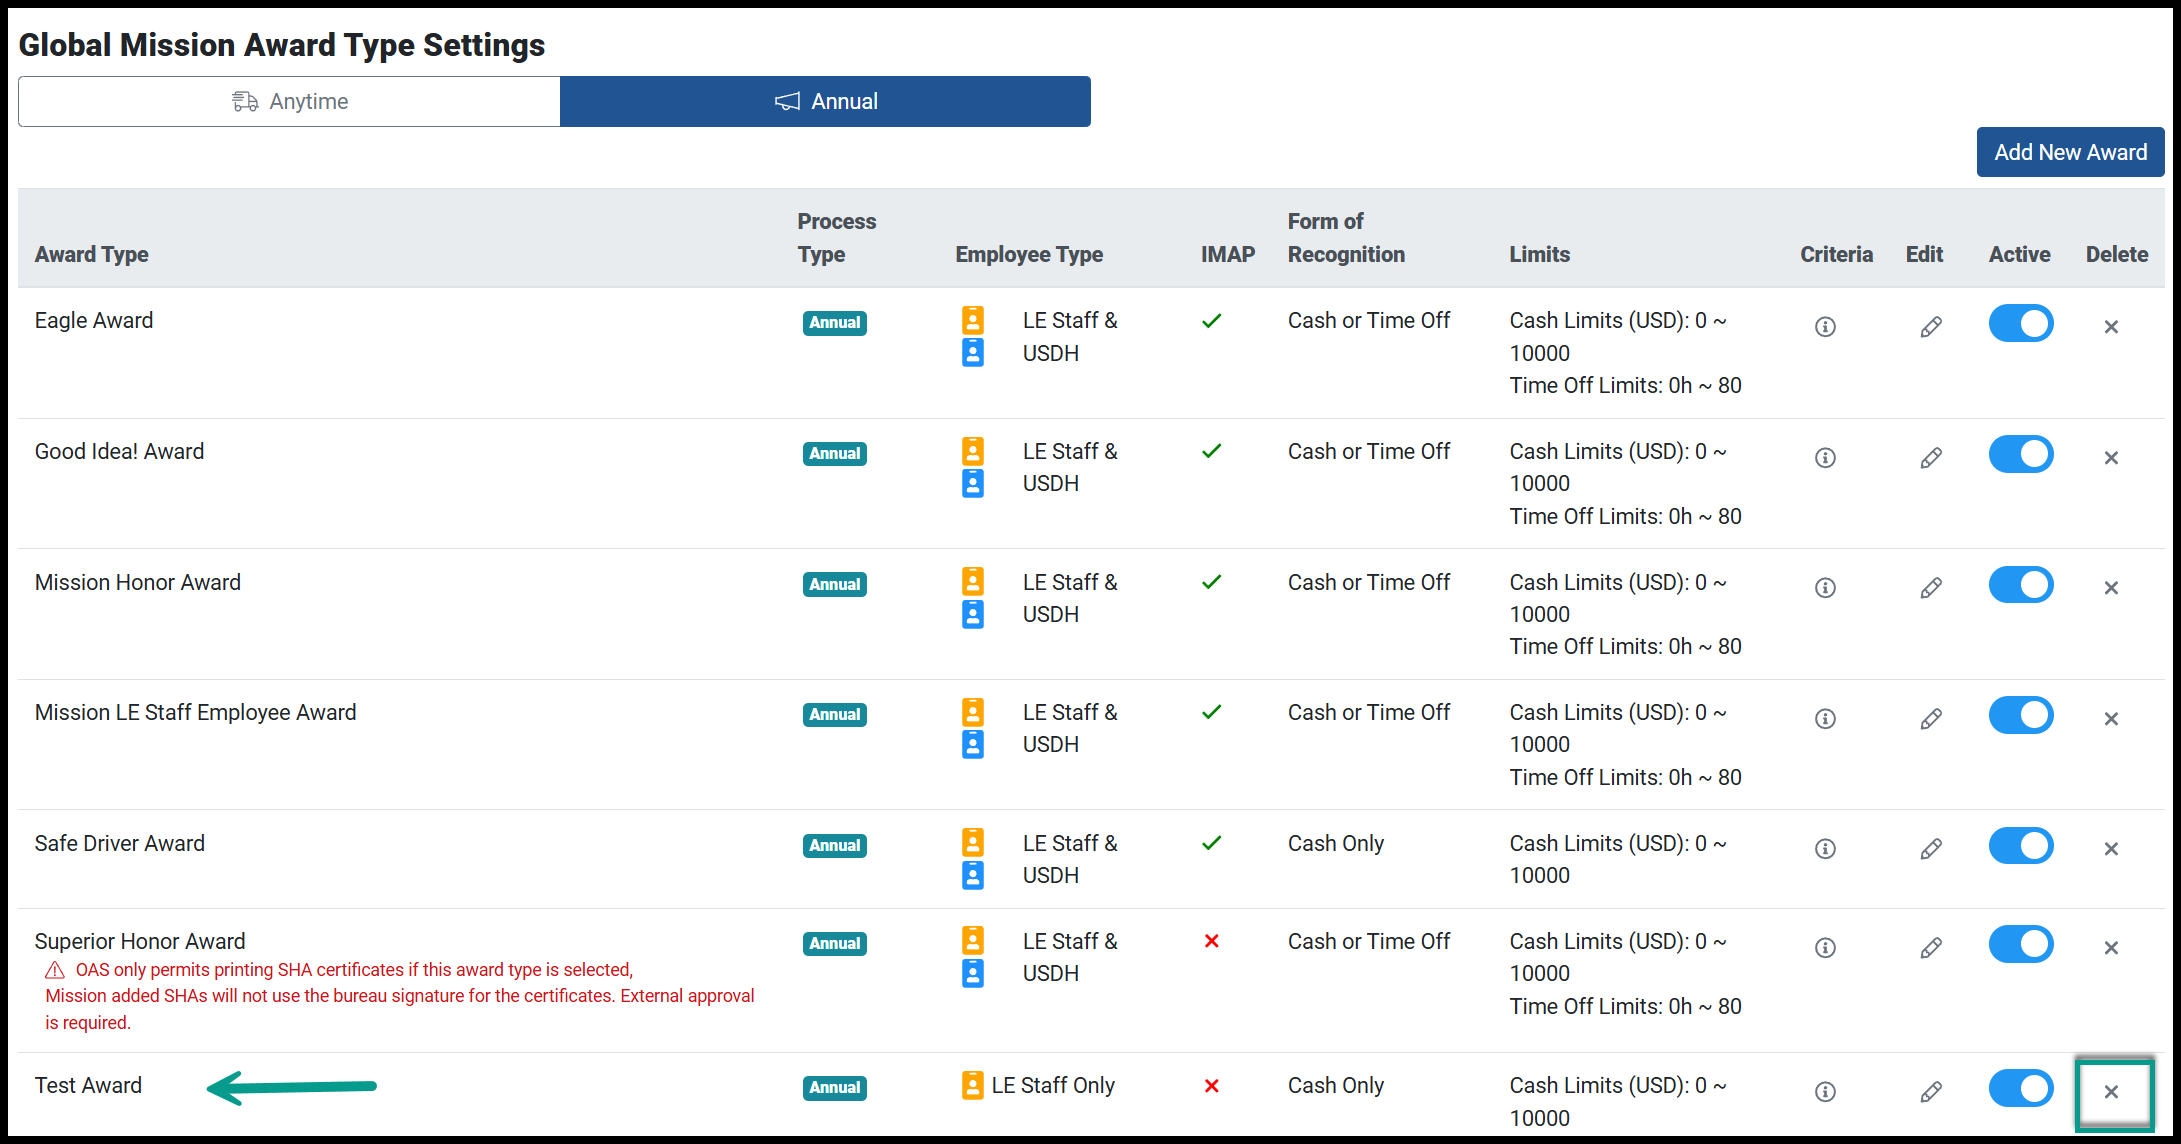Click the Good Idea! Award name
This screenshot has height=1144, width=2181.
119,451
